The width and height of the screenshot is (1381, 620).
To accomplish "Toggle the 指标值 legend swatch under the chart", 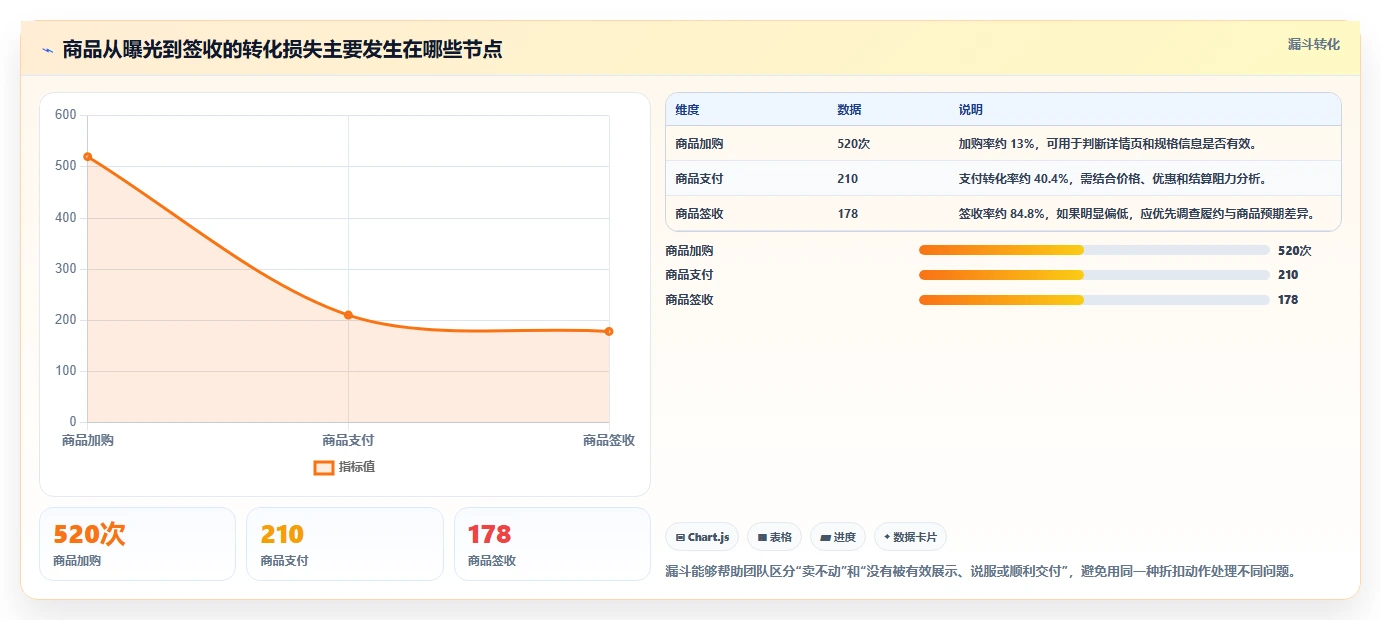I will pyautogui.click(x=324, y=467).
